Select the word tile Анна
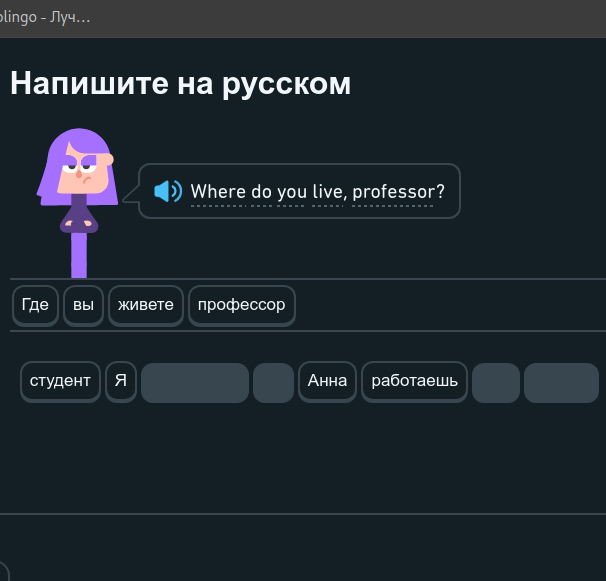Image resolution: width=606 pixels, height=581 pixels. point(327,382)
